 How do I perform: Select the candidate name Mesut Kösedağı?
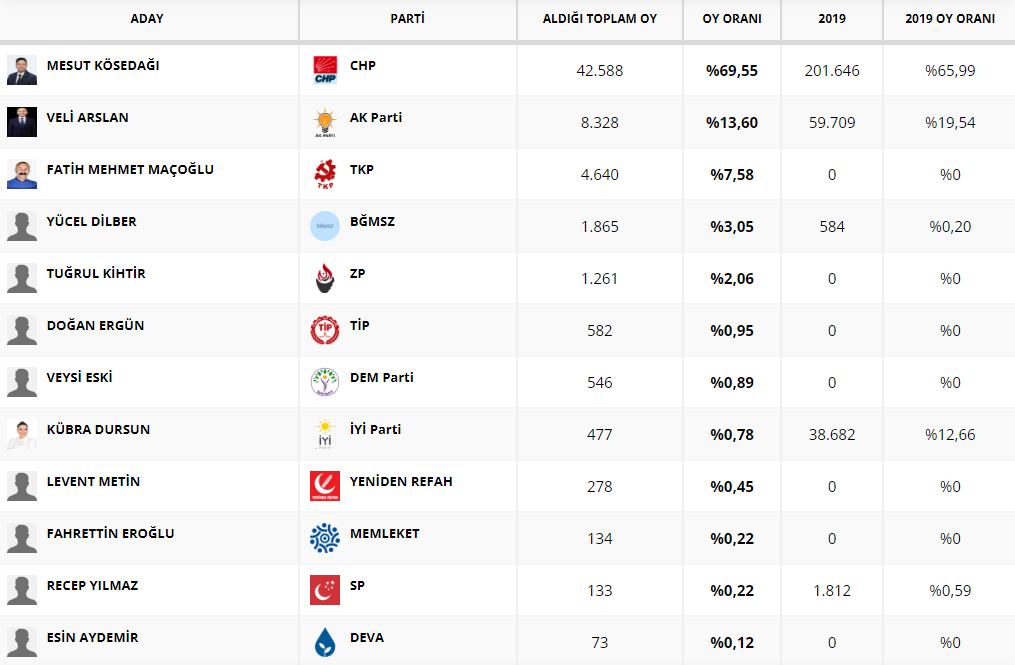click(x=103, y=65)
